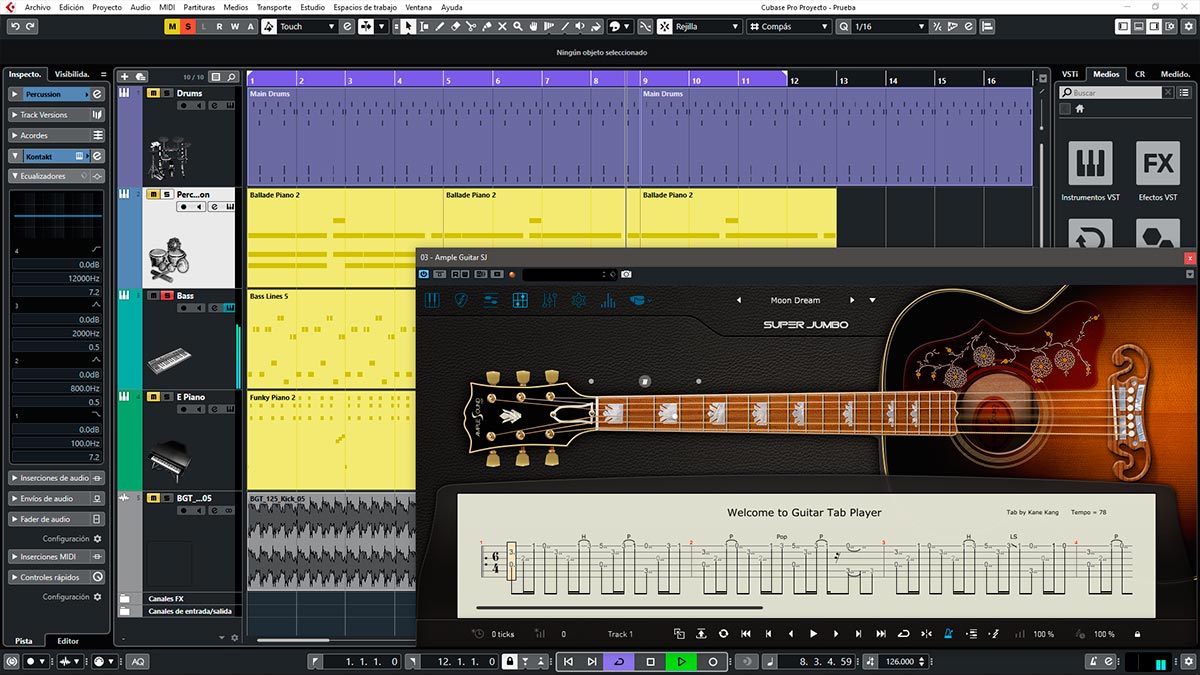Click the AQ auto-quantize button
1200x675 pixels.
pos(138,661)
